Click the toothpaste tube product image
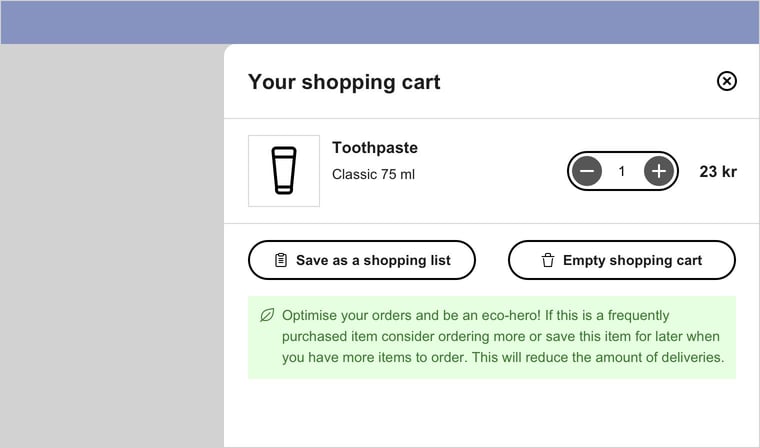 coord(284,171)
